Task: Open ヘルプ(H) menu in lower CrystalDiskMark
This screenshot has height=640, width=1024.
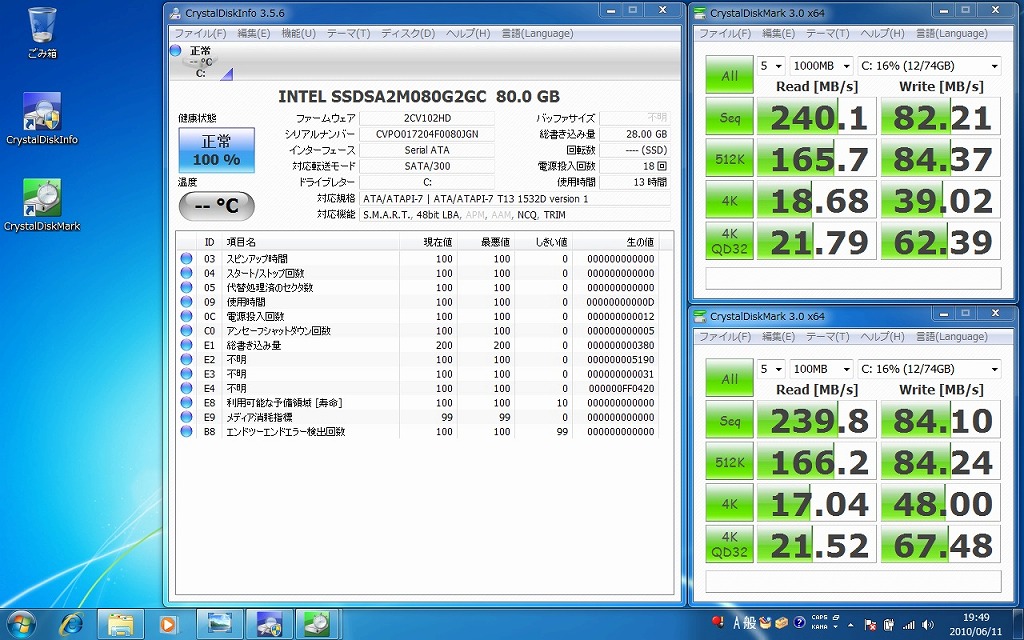Action: [x=882, y=336]
